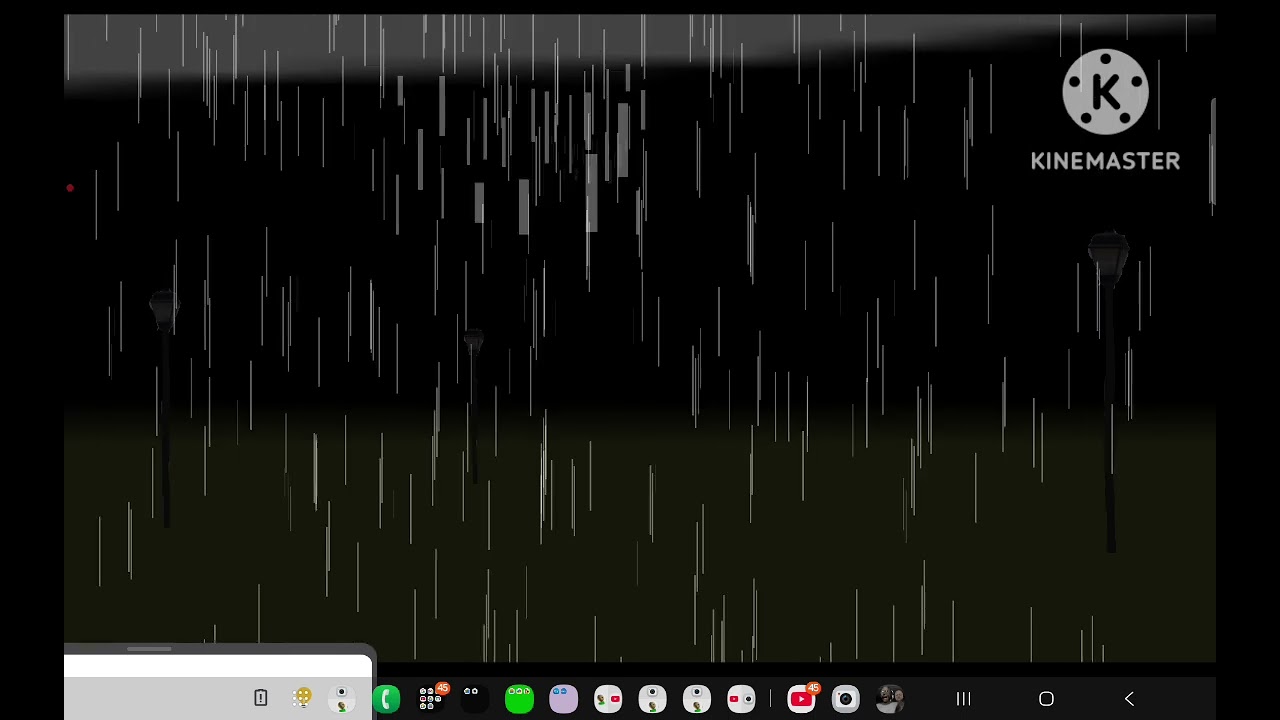Viewport: 1280px width, 720px height.
Task: Tap the Recents navigation button
Action: point(964,699)
